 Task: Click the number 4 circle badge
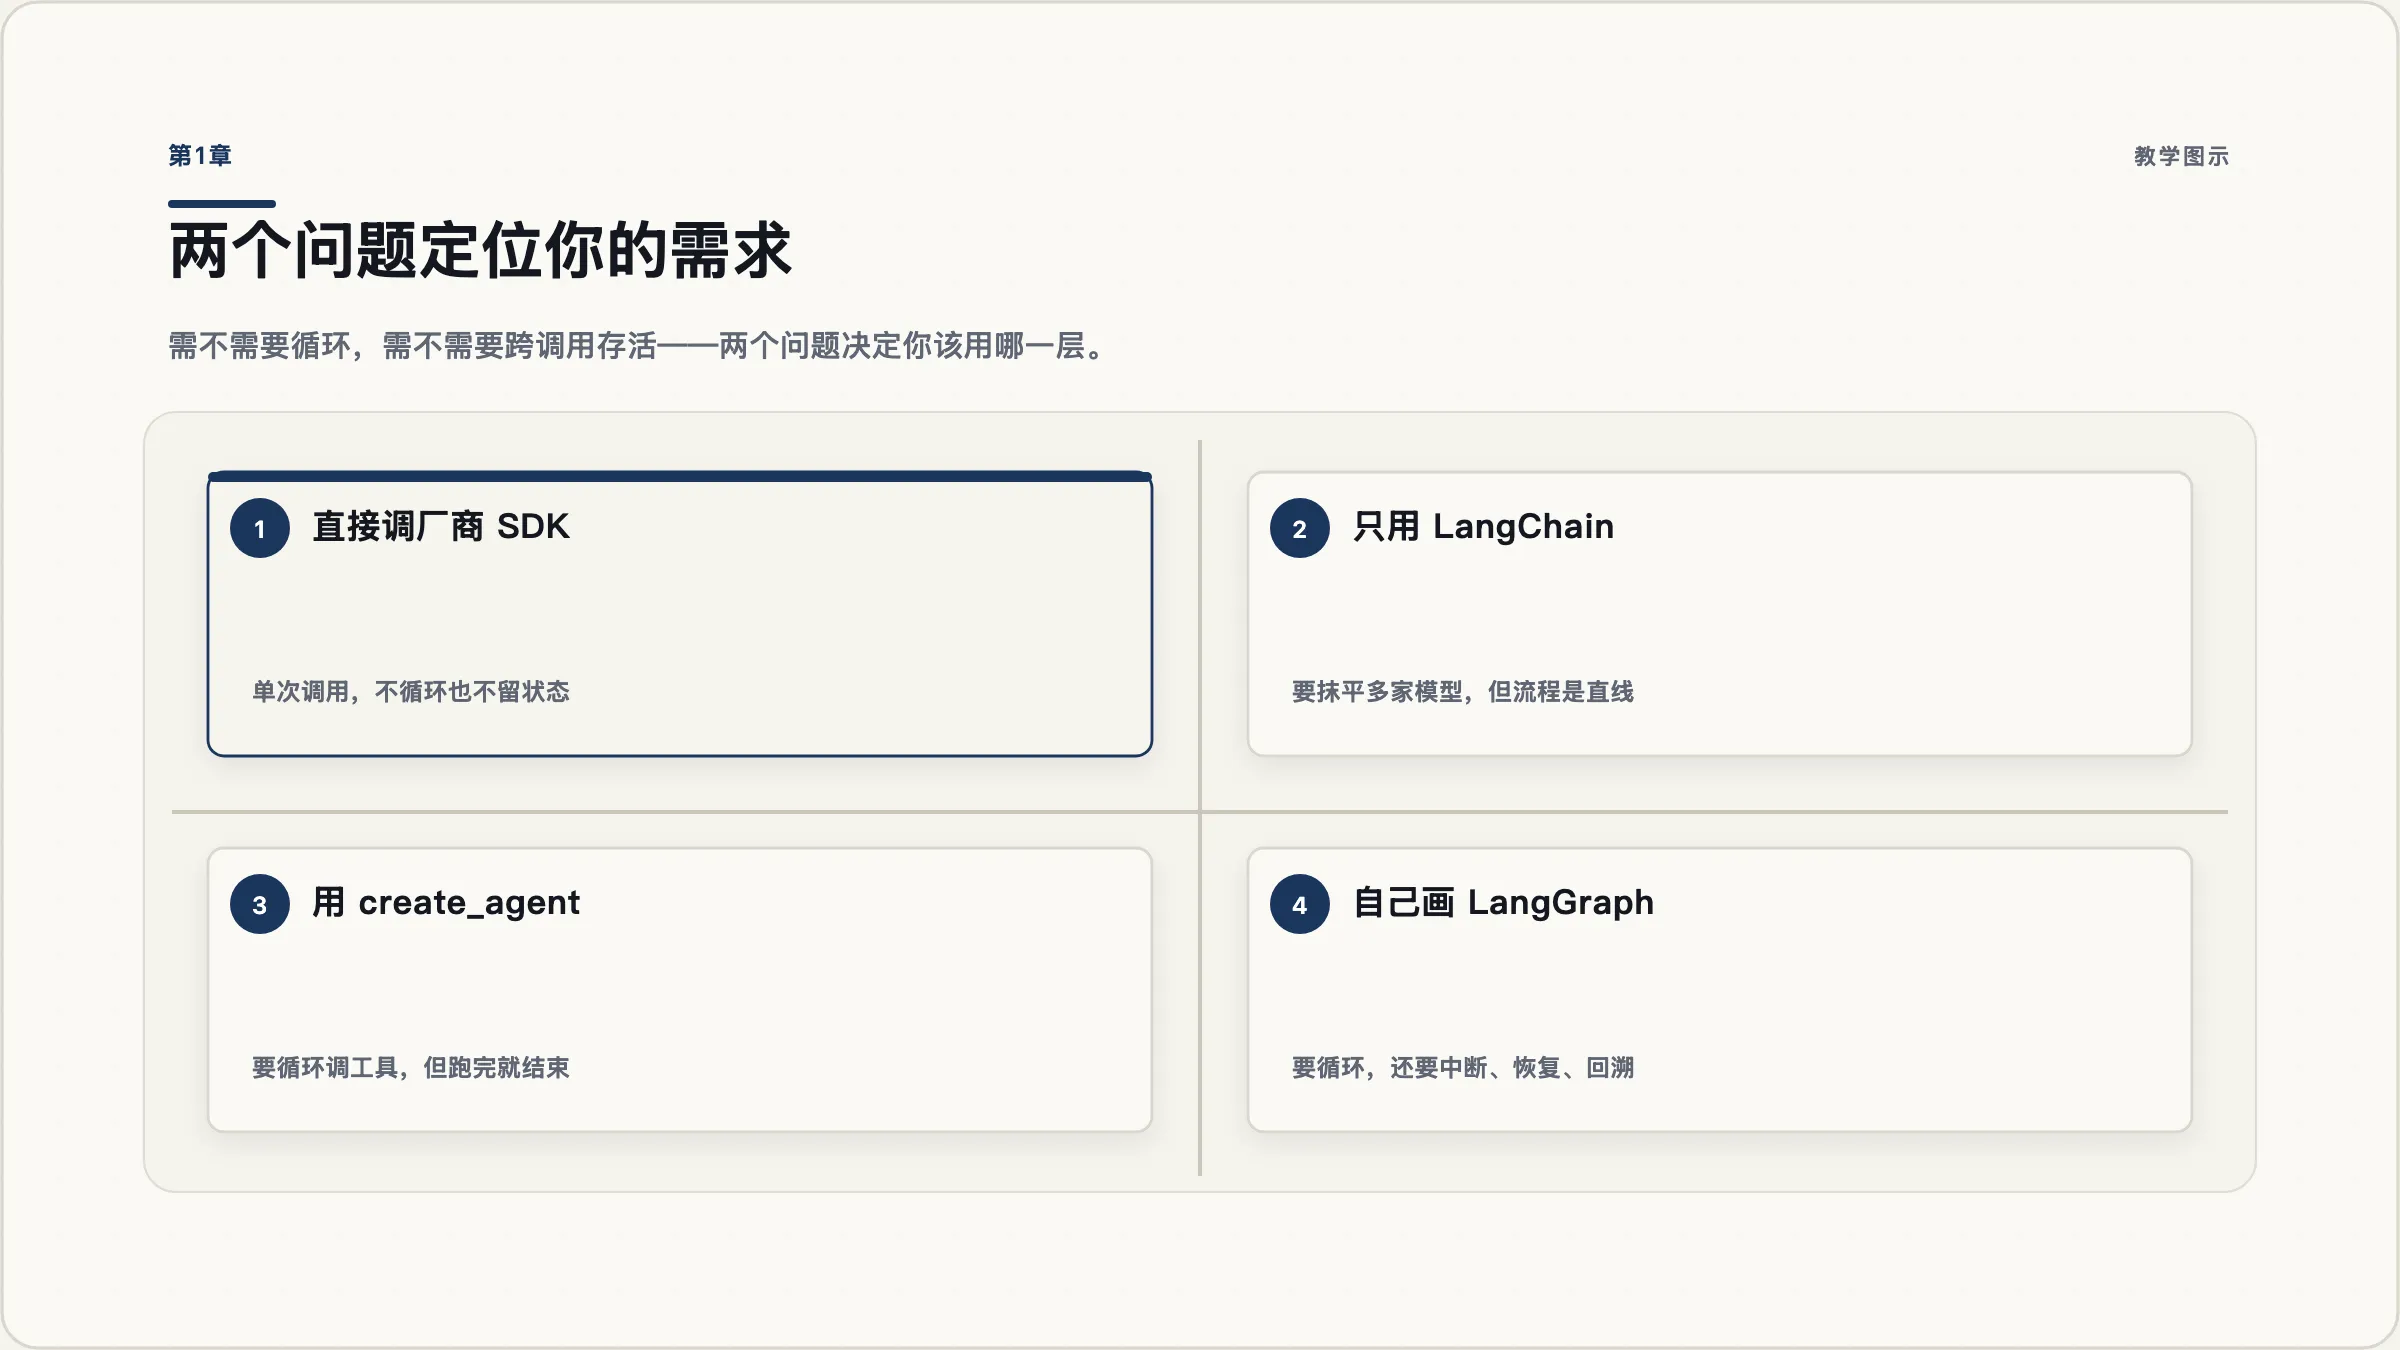pyautogui.click(x=1300, y=904)
